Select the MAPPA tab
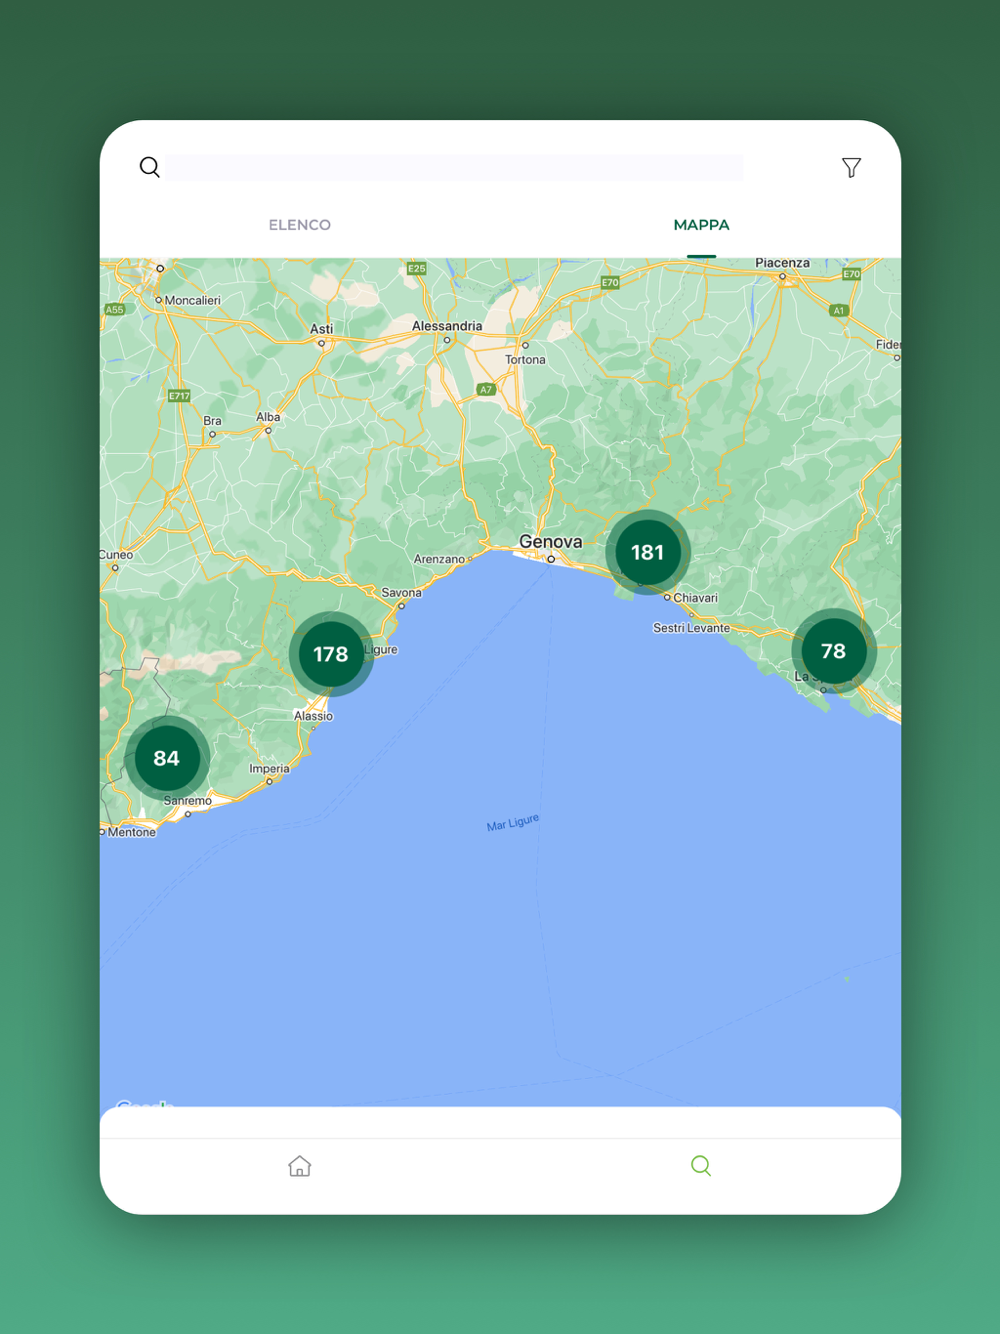 (x=701, y=225)
